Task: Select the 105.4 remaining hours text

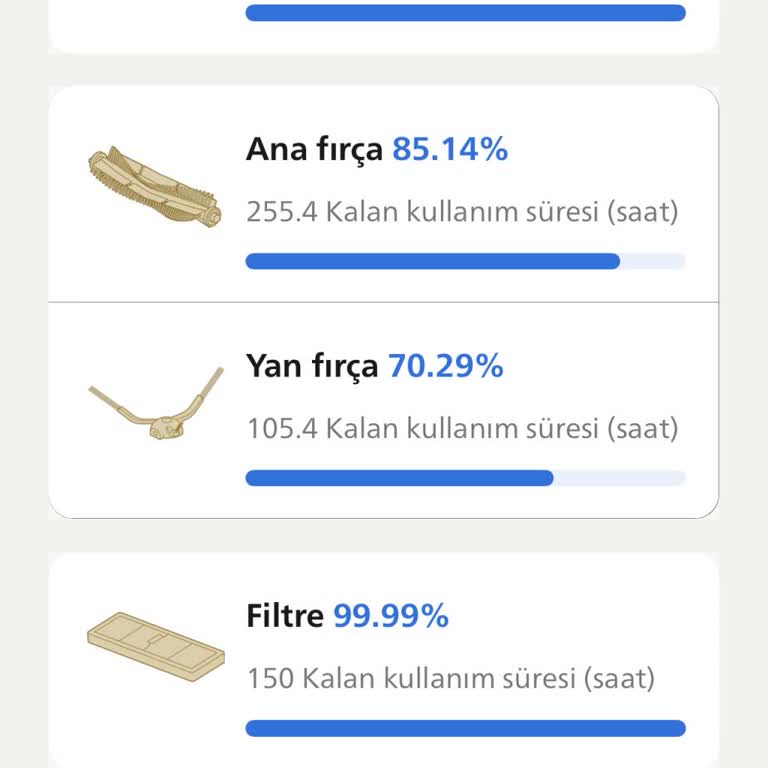Action: (x=462, y=429)
